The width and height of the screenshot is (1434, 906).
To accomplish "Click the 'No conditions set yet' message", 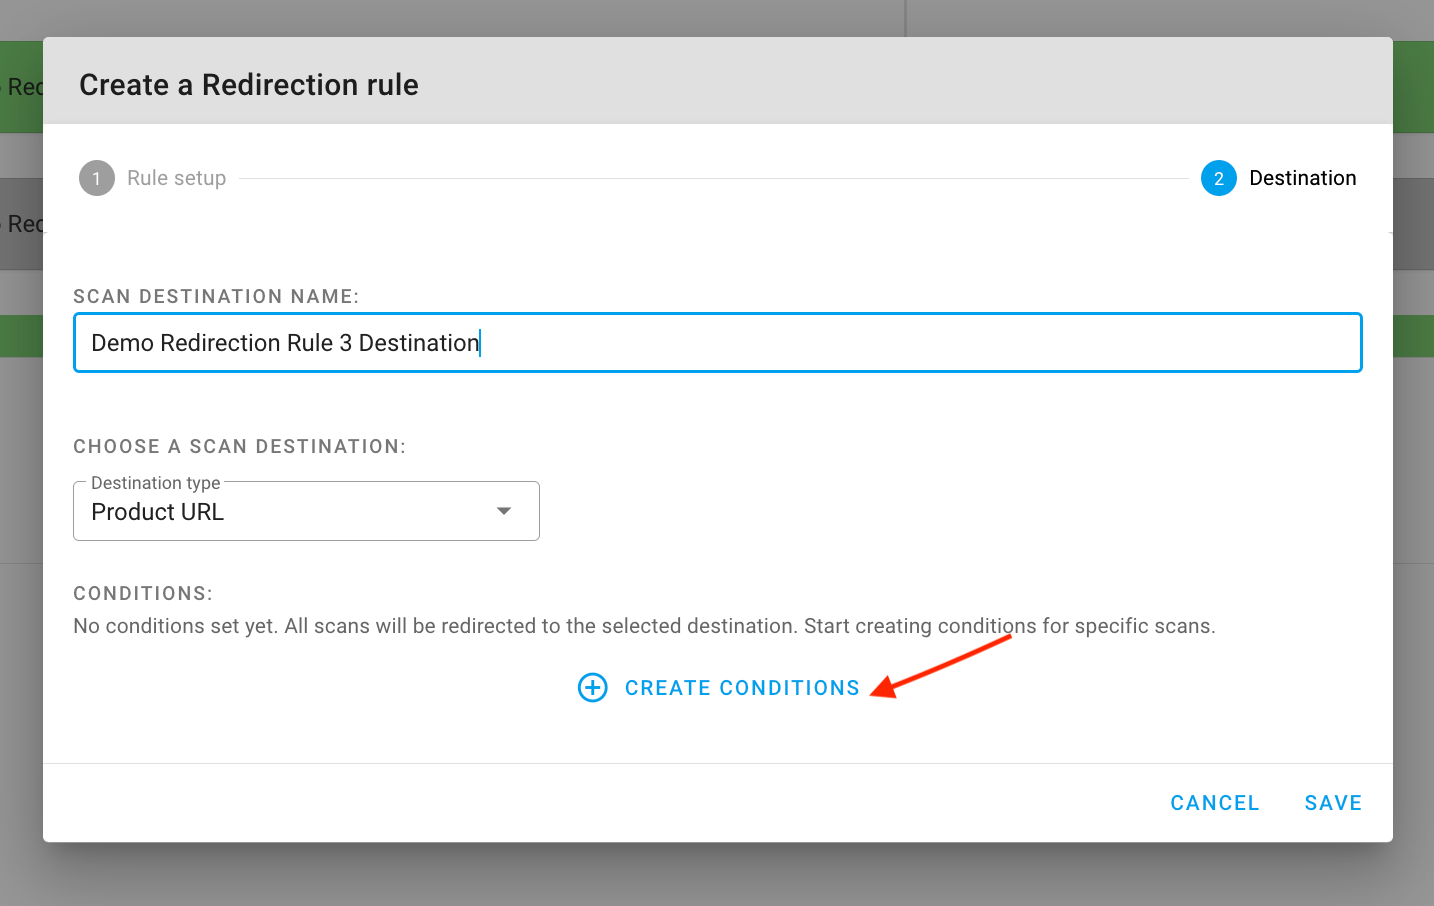I will 644,626.
